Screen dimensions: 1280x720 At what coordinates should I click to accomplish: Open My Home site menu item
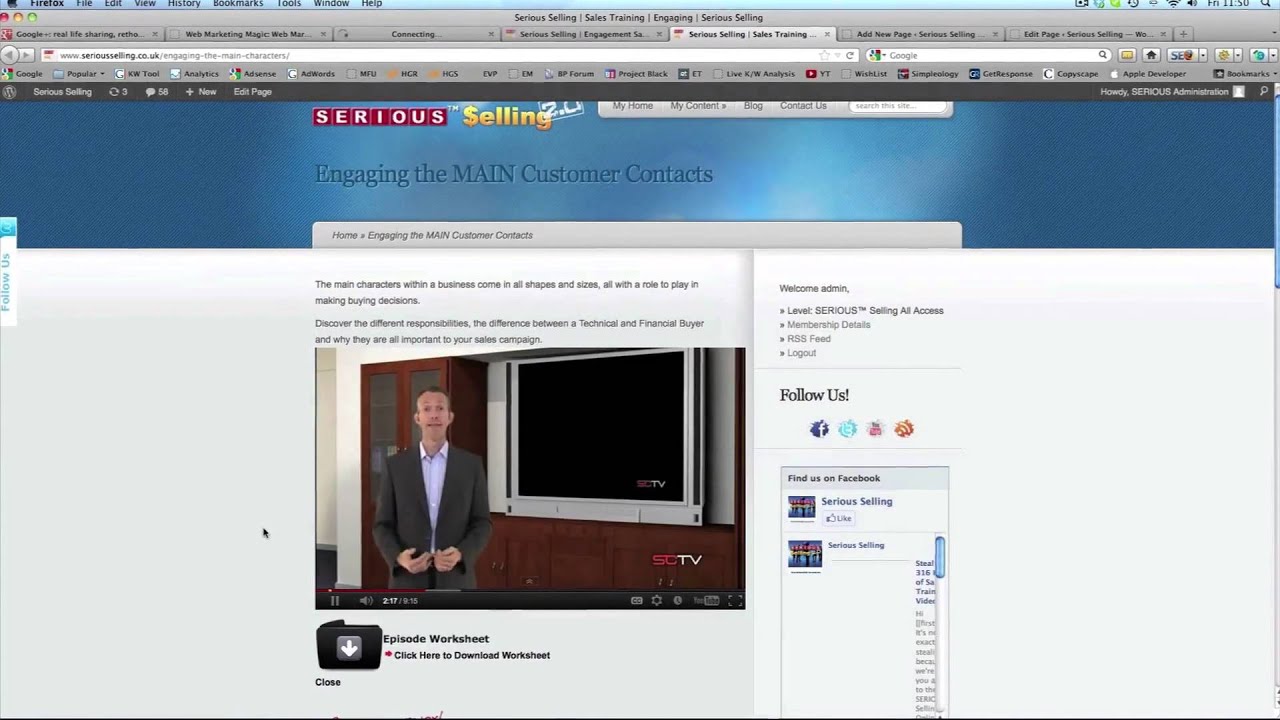(x=633, y=105)
